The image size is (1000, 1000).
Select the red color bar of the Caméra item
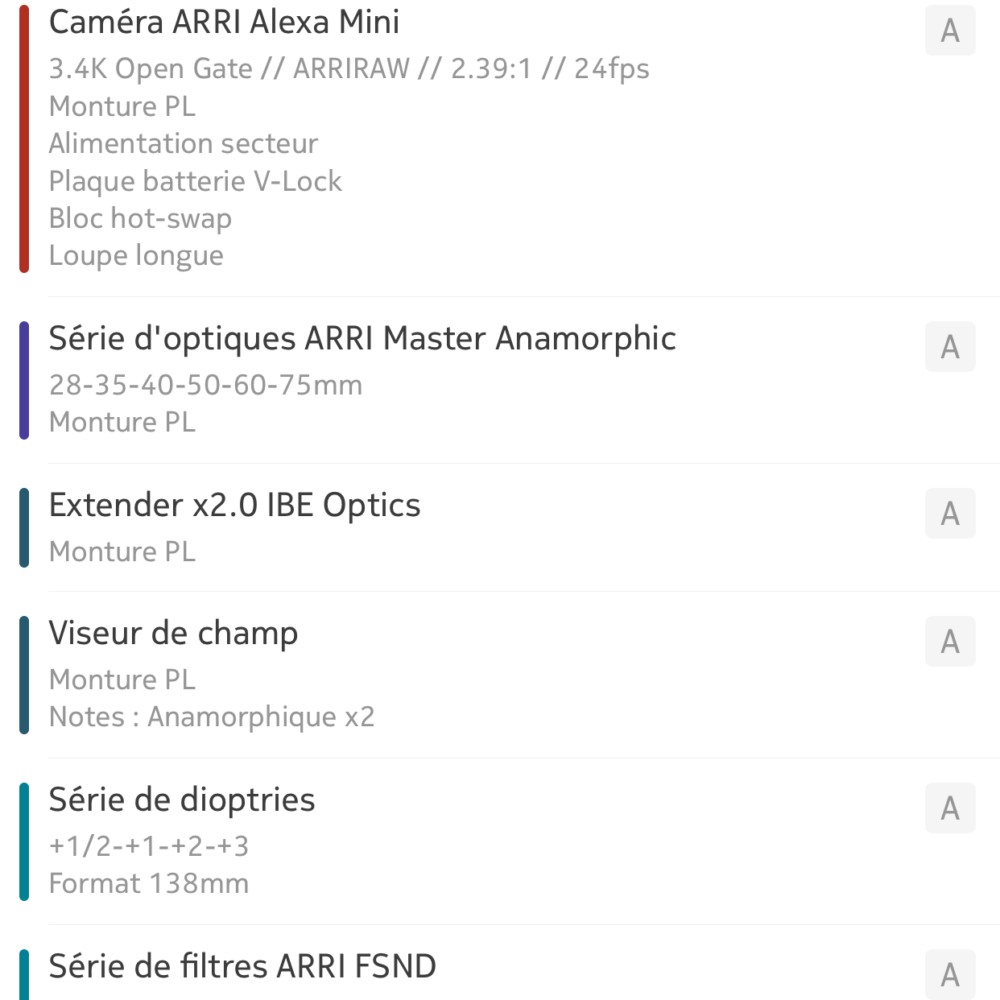tap(24, 139)
